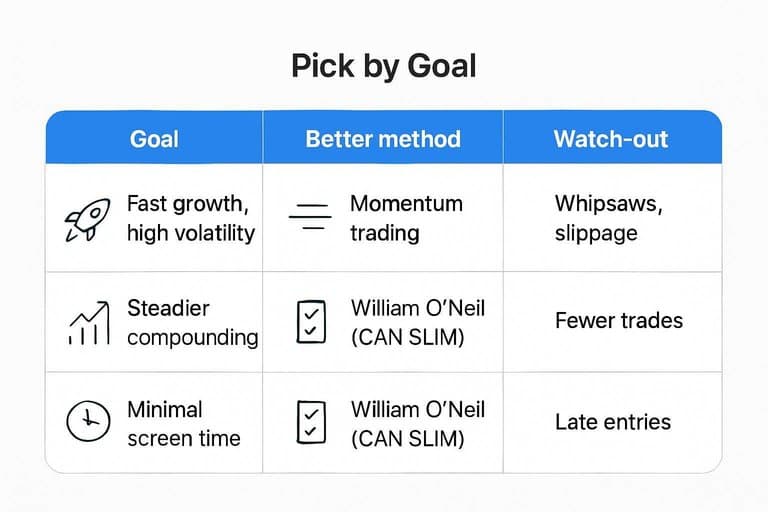Click the rising chart icon beside Steadier compounding
Viewport: 768px width, 512px height.
[86, 322]
